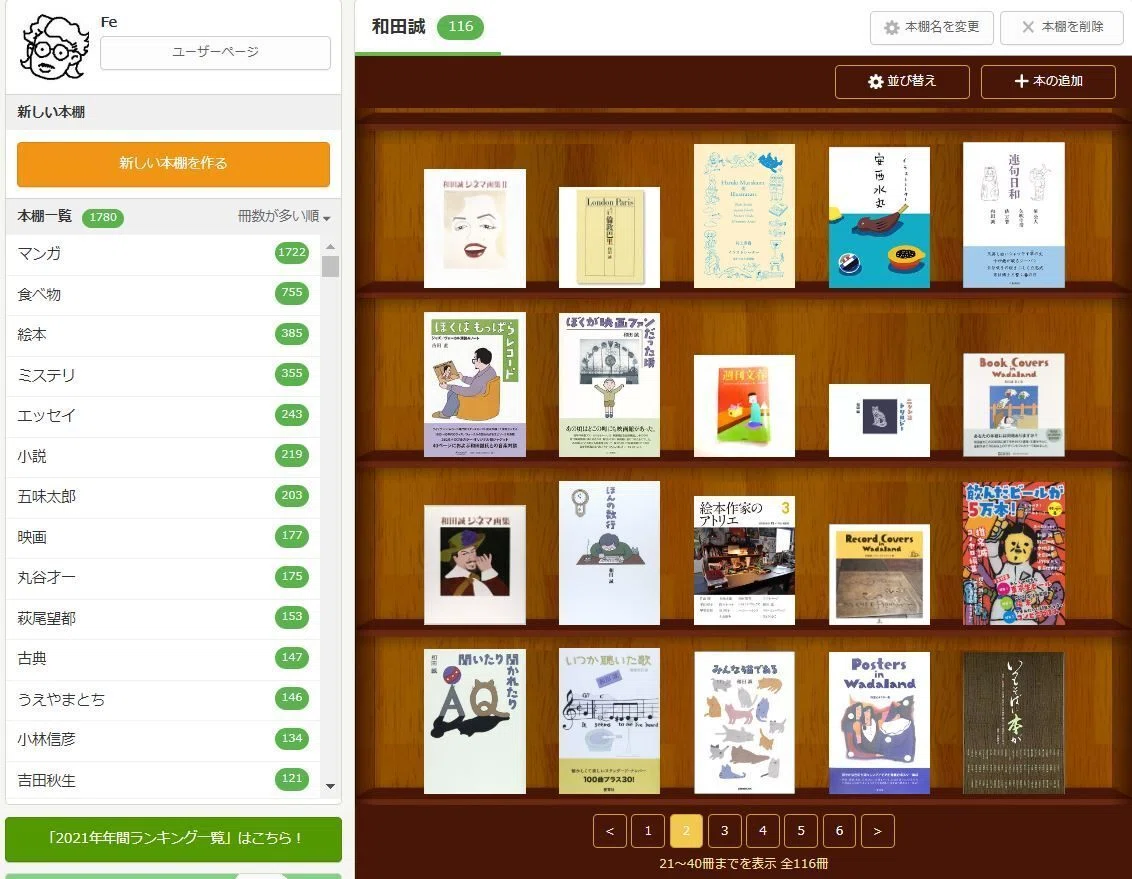Open the 古典 bookshelf

tap(163, 657)
